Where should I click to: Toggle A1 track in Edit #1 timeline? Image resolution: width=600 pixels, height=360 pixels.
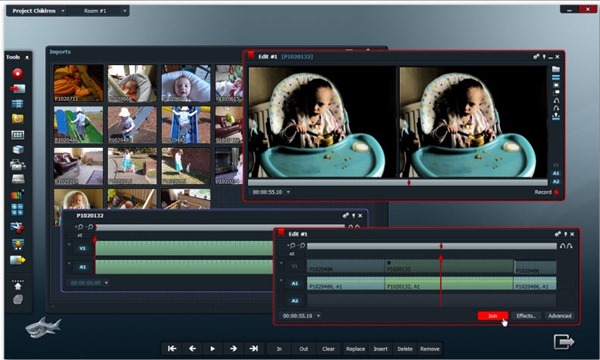tap(295, 283)
